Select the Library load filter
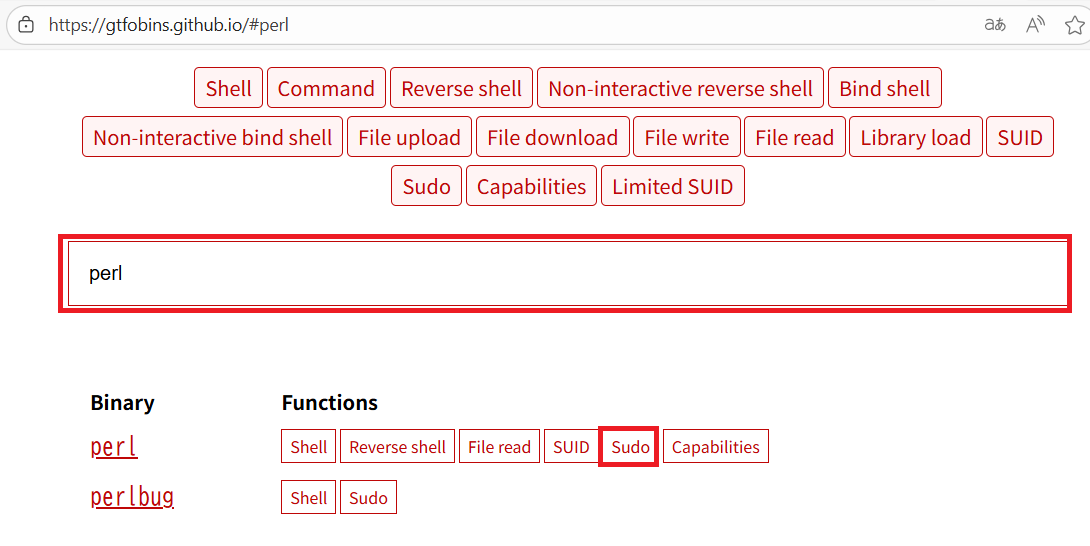The width and height of the screenshot is (1090, 546). click(x=915, y=137)
